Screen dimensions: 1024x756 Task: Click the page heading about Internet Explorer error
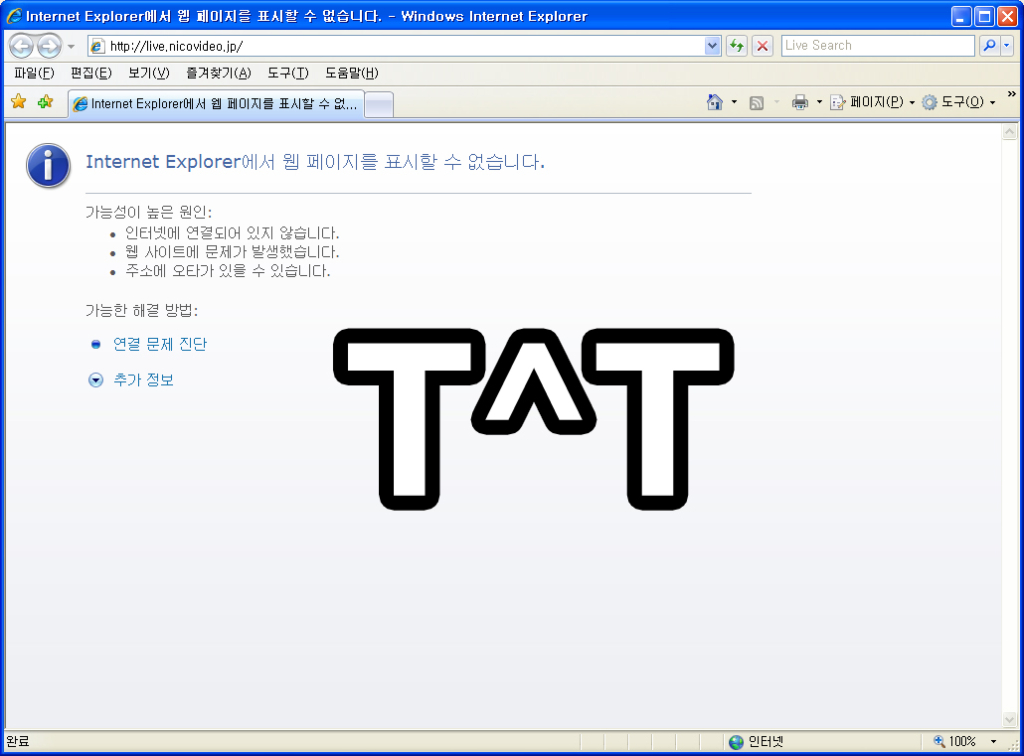315,161
